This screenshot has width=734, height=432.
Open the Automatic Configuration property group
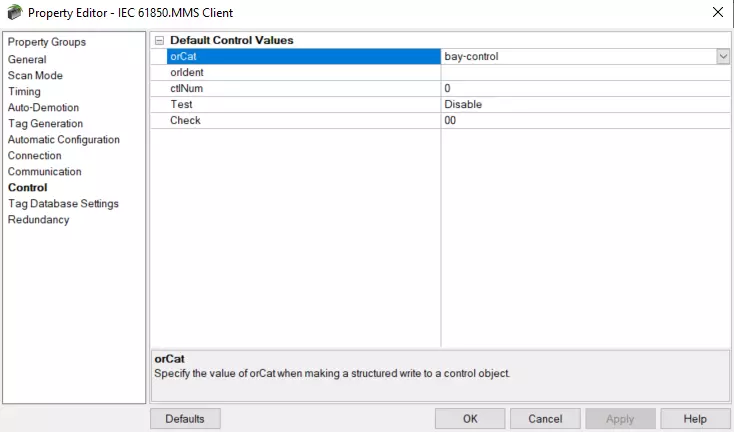(64, 139)
